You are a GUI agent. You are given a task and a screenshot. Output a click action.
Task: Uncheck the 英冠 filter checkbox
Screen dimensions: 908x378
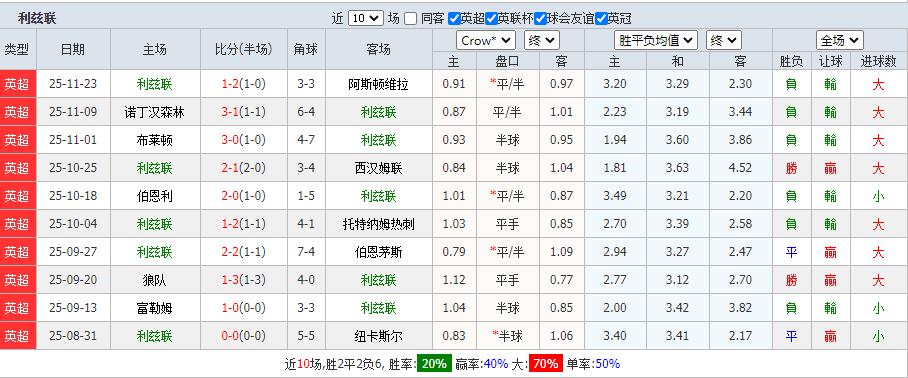tap(602, 19)
